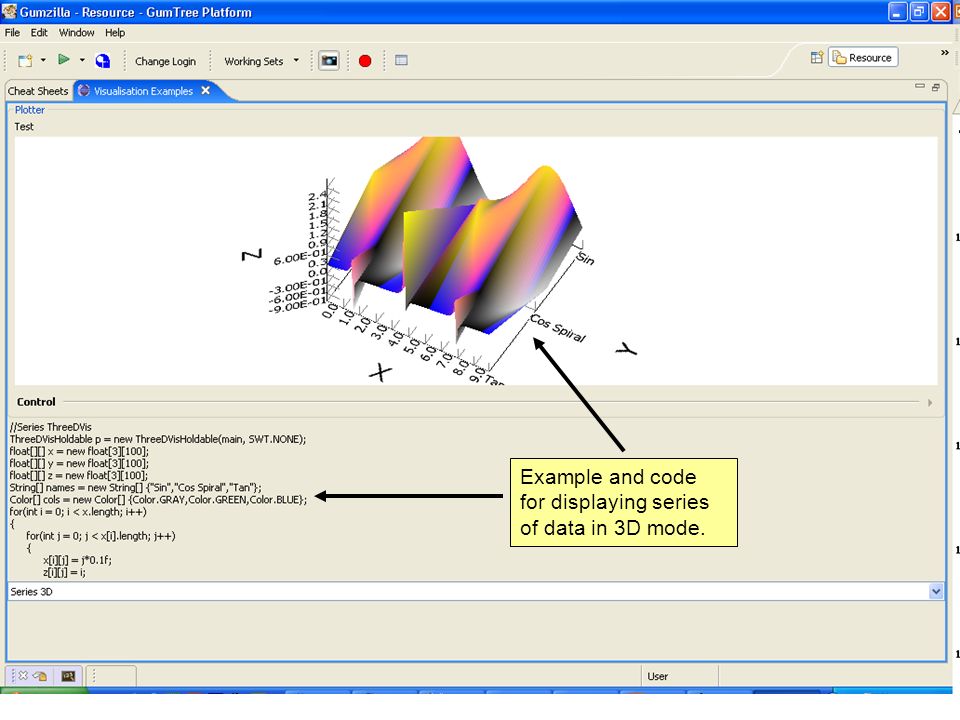Click the User status bar entry
This screenshot has height=720, width=960.
658,676
